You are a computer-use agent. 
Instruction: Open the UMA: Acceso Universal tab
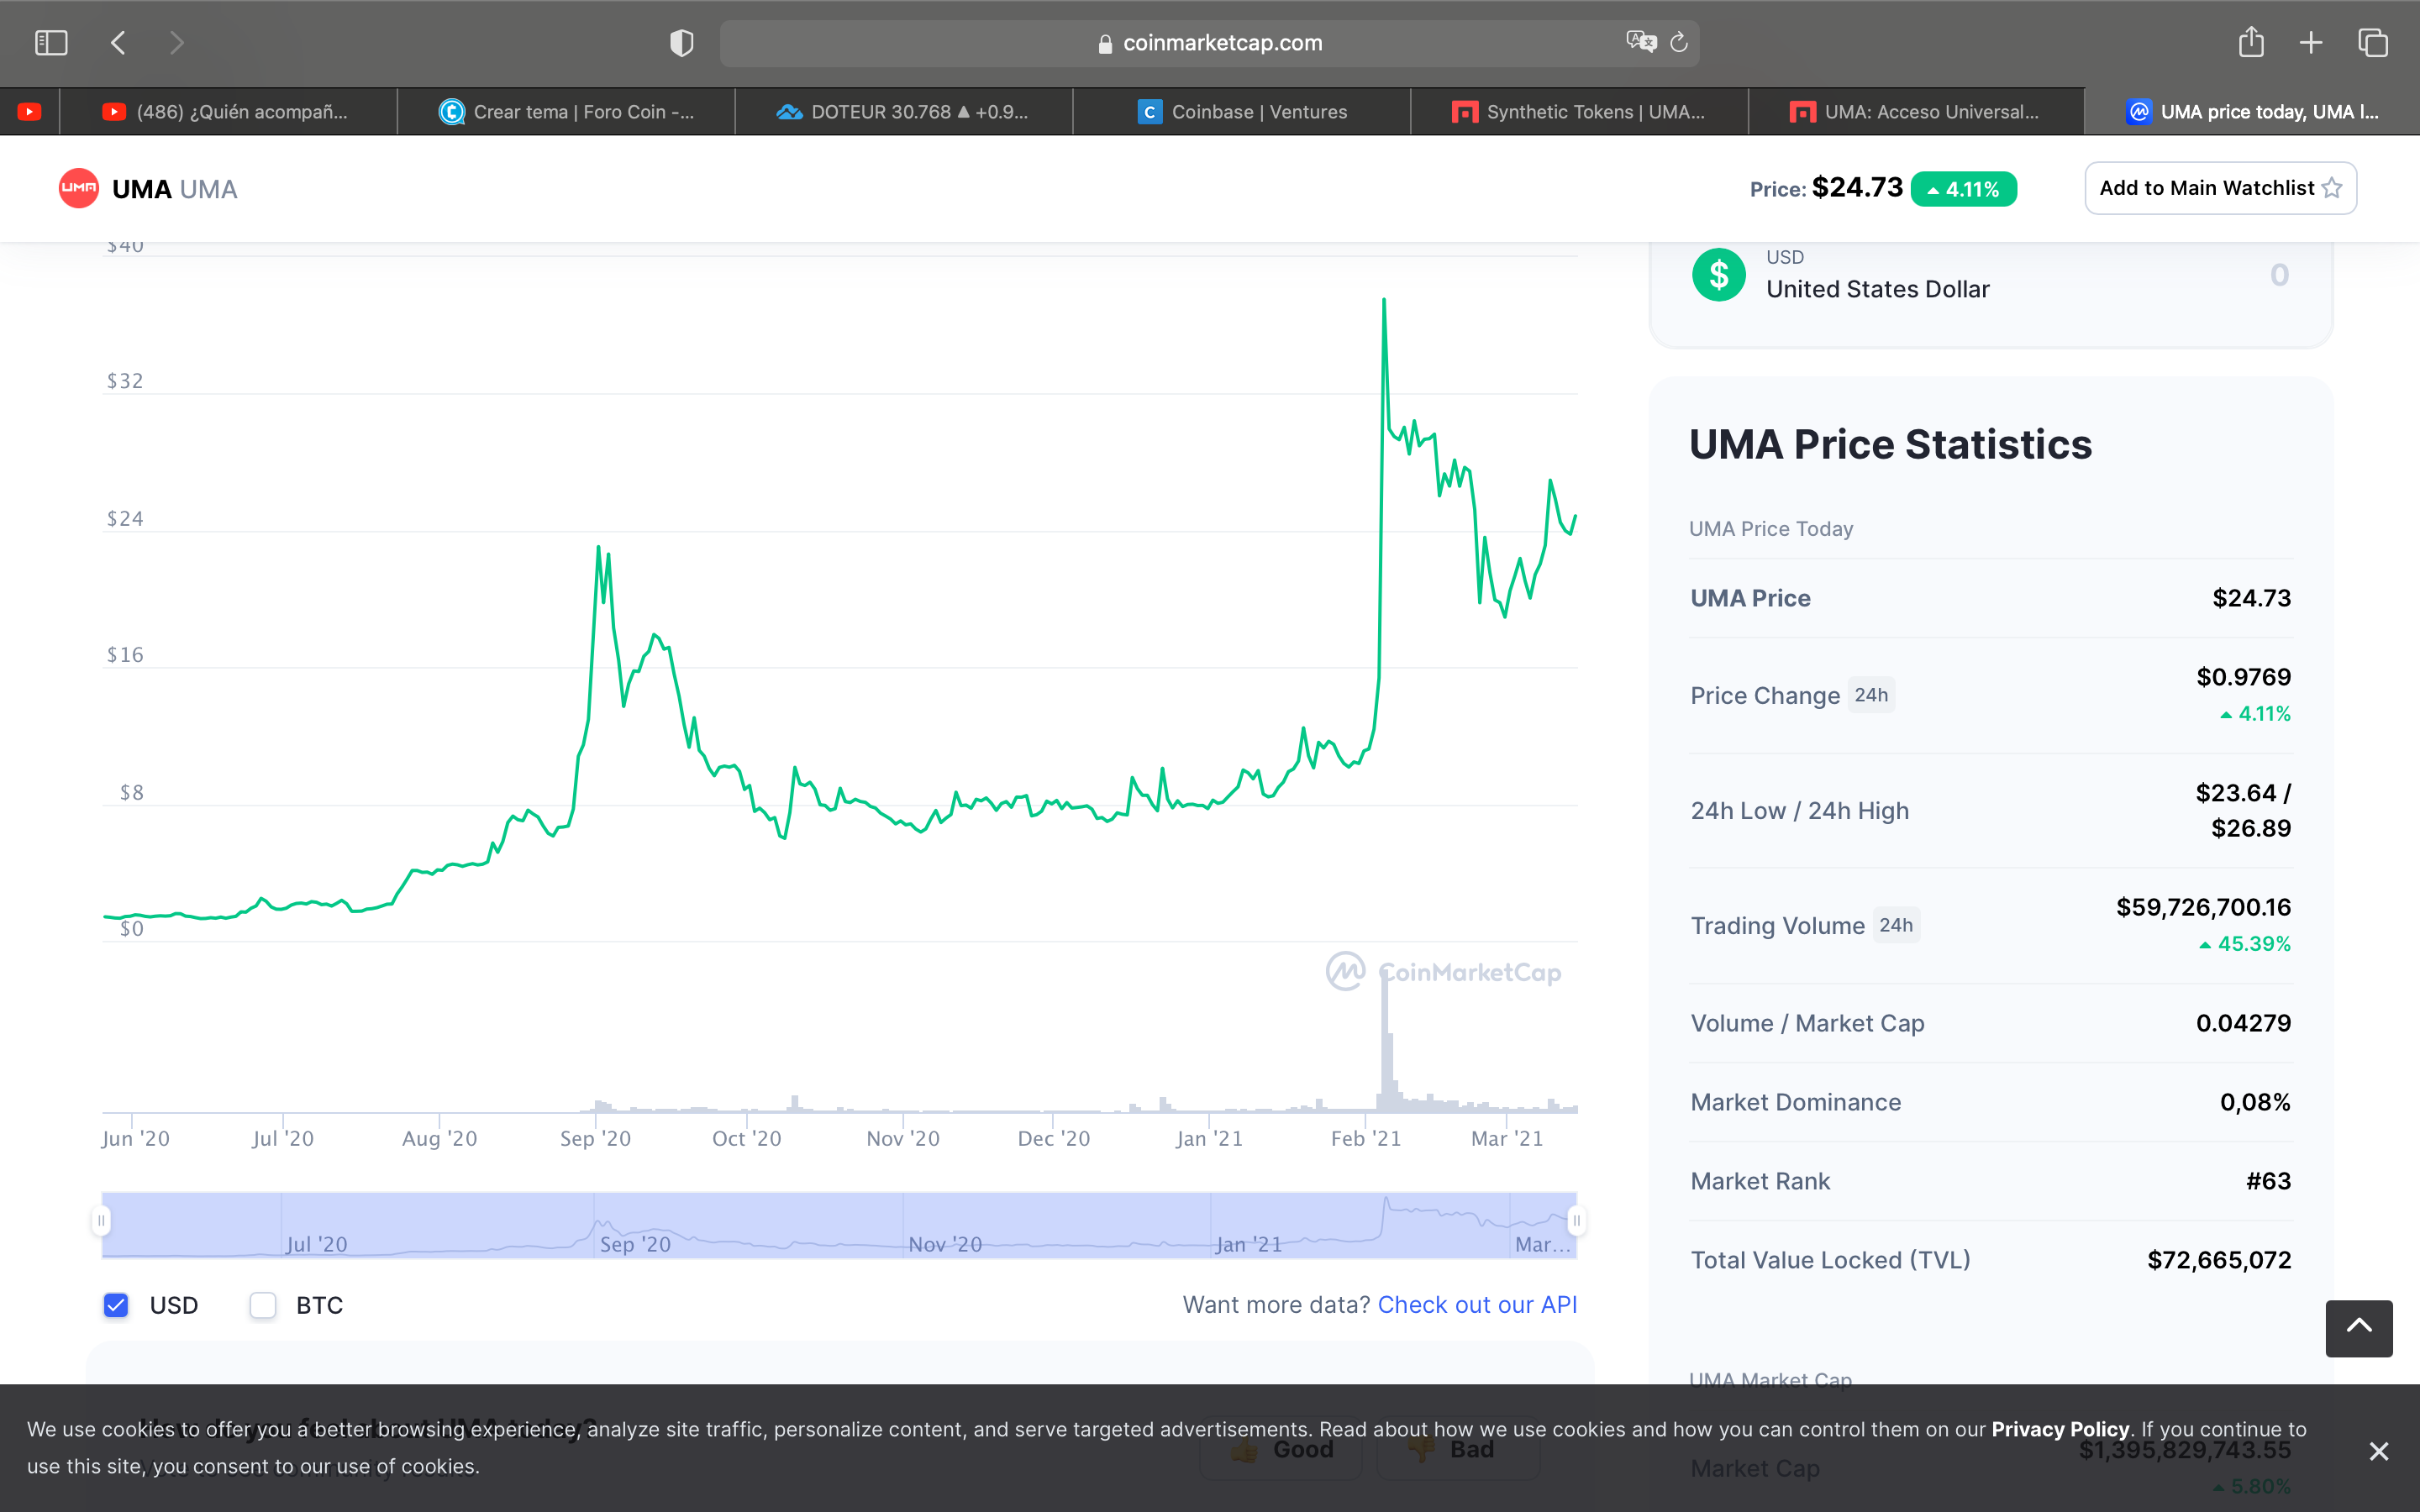coord(1916,112)
